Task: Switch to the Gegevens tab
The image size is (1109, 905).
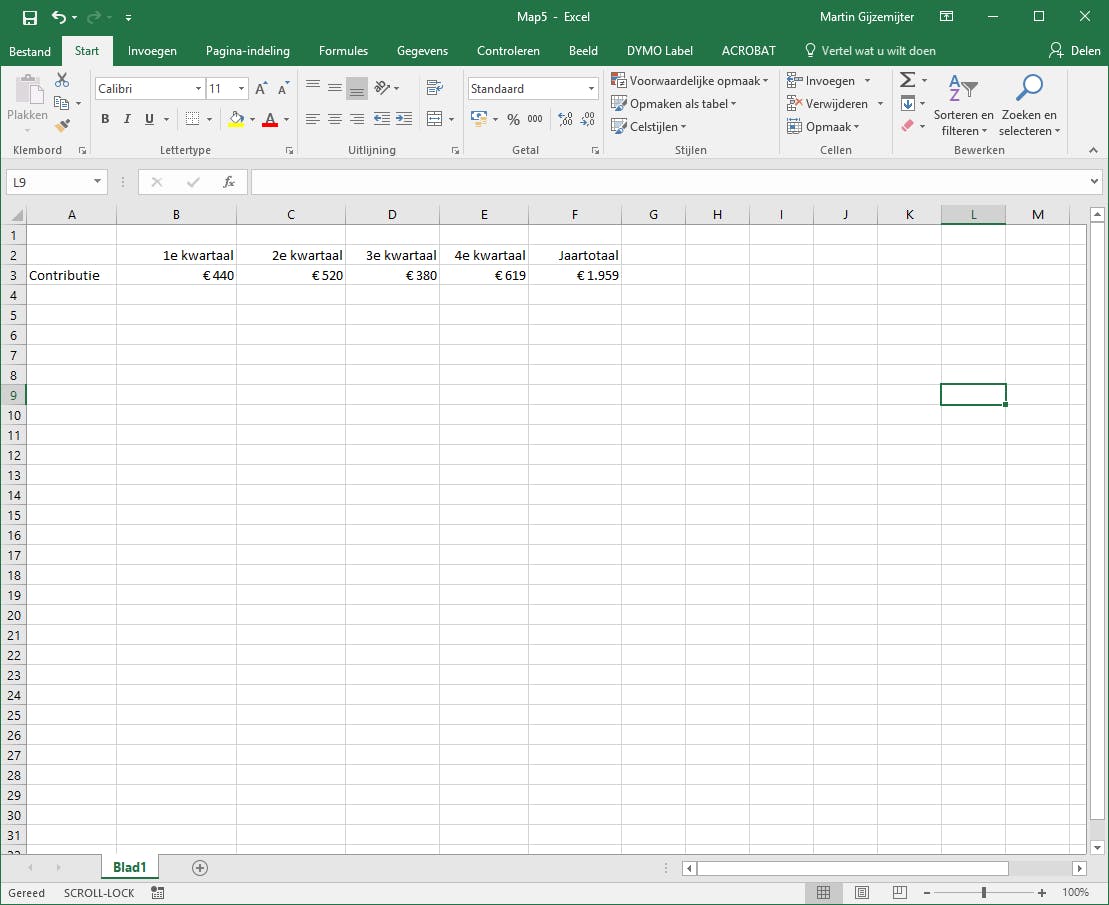Action: point(422,51)
